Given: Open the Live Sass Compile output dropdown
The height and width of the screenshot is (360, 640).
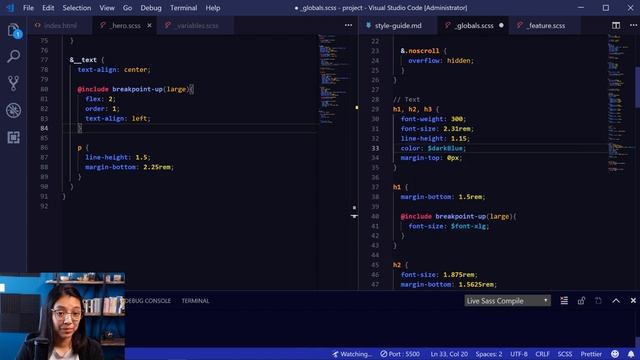Looking at the screenshot, I should 507,301.
